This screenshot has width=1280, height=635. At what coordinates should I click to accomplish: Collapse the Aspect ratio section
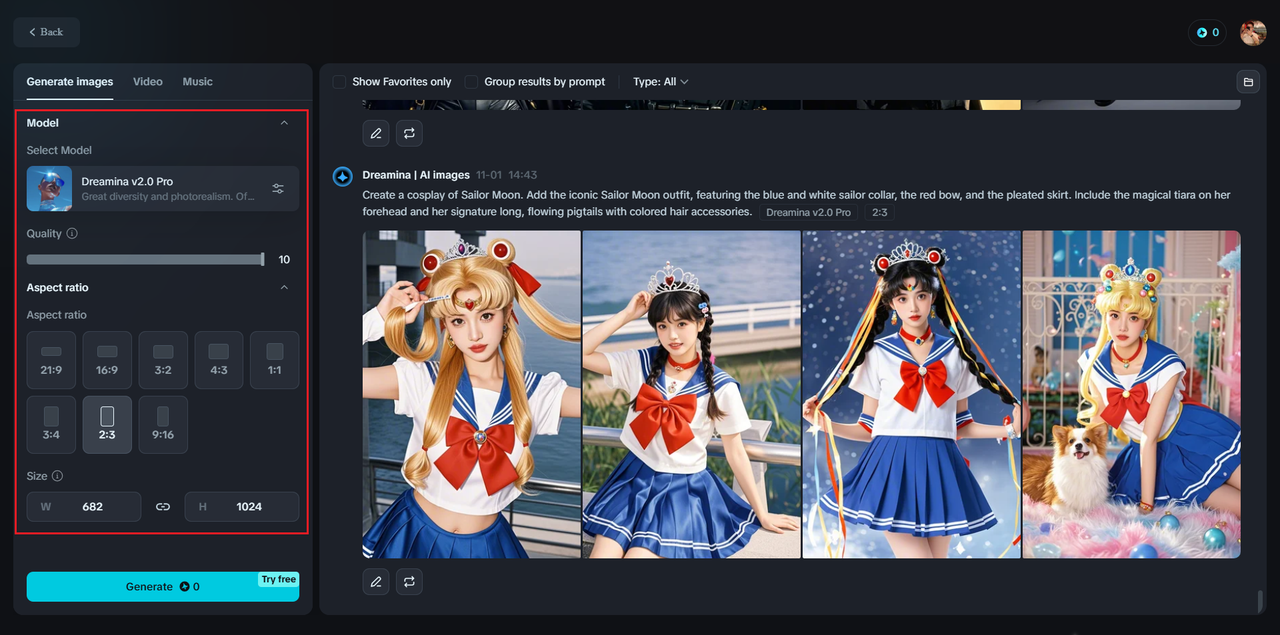coord(284,288)
